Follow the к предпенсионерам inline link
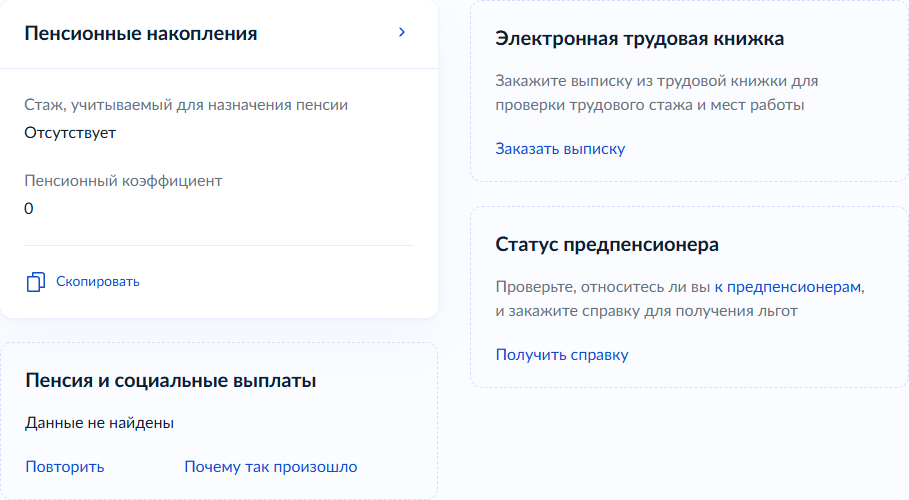Viewport: 909px width, 500px height. tap(788, 287)
